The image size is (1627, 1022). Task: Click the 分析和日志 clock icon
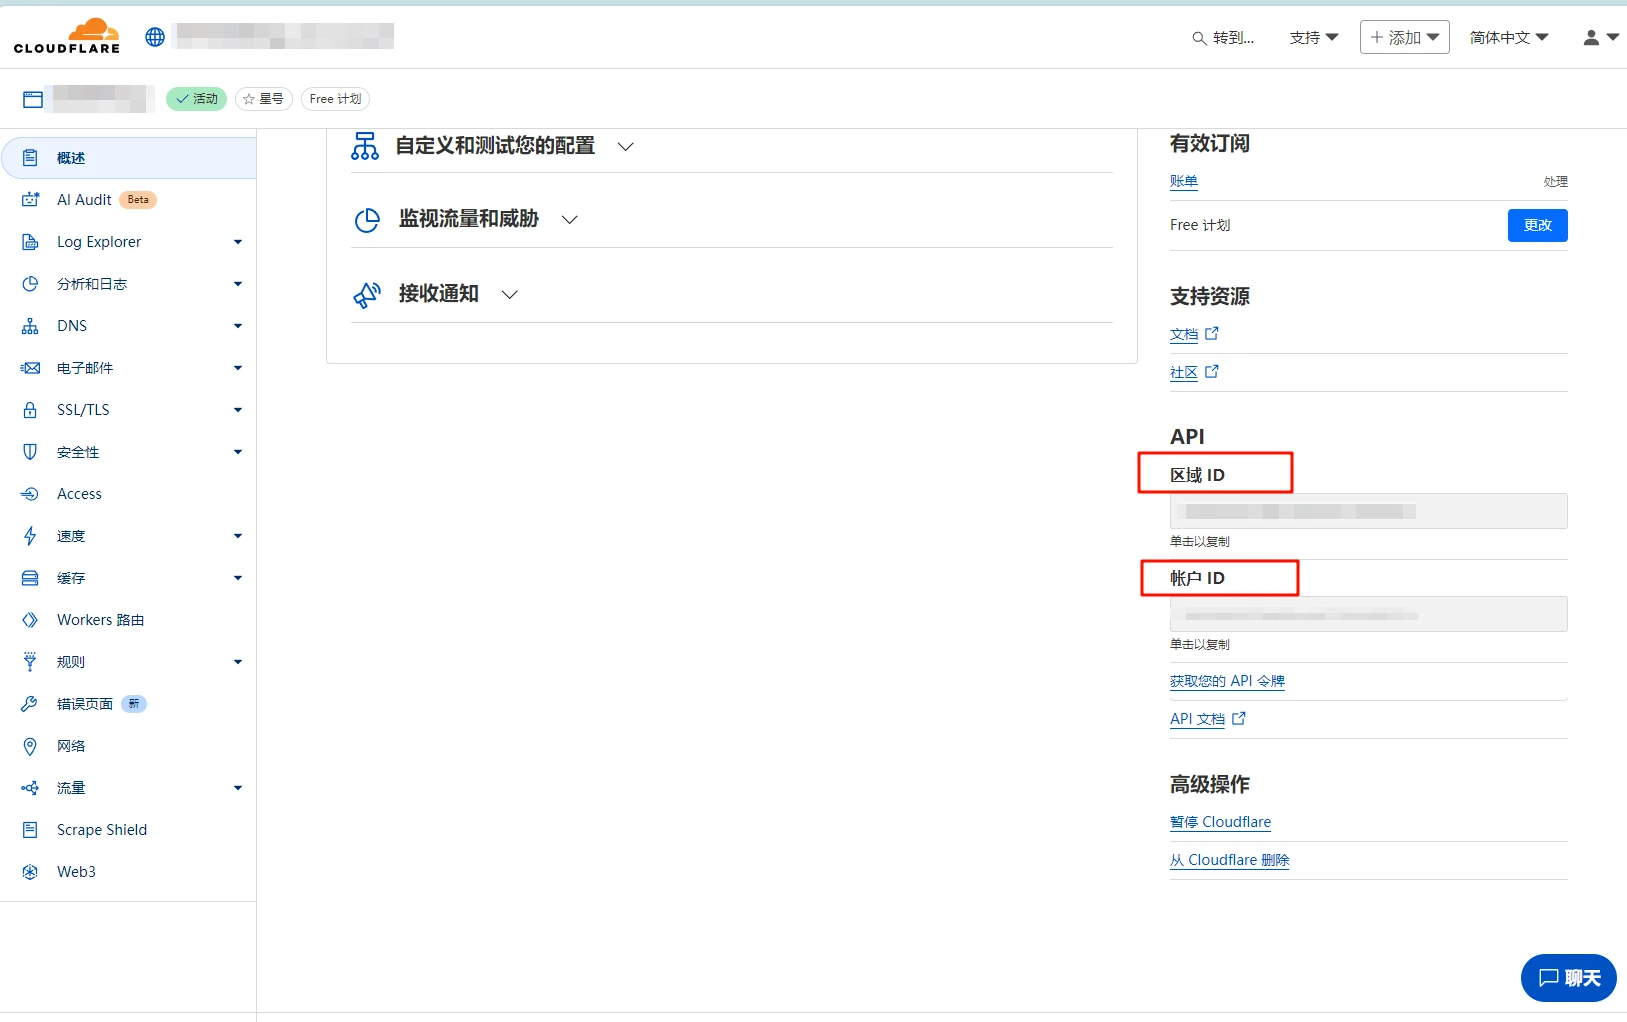30,284
